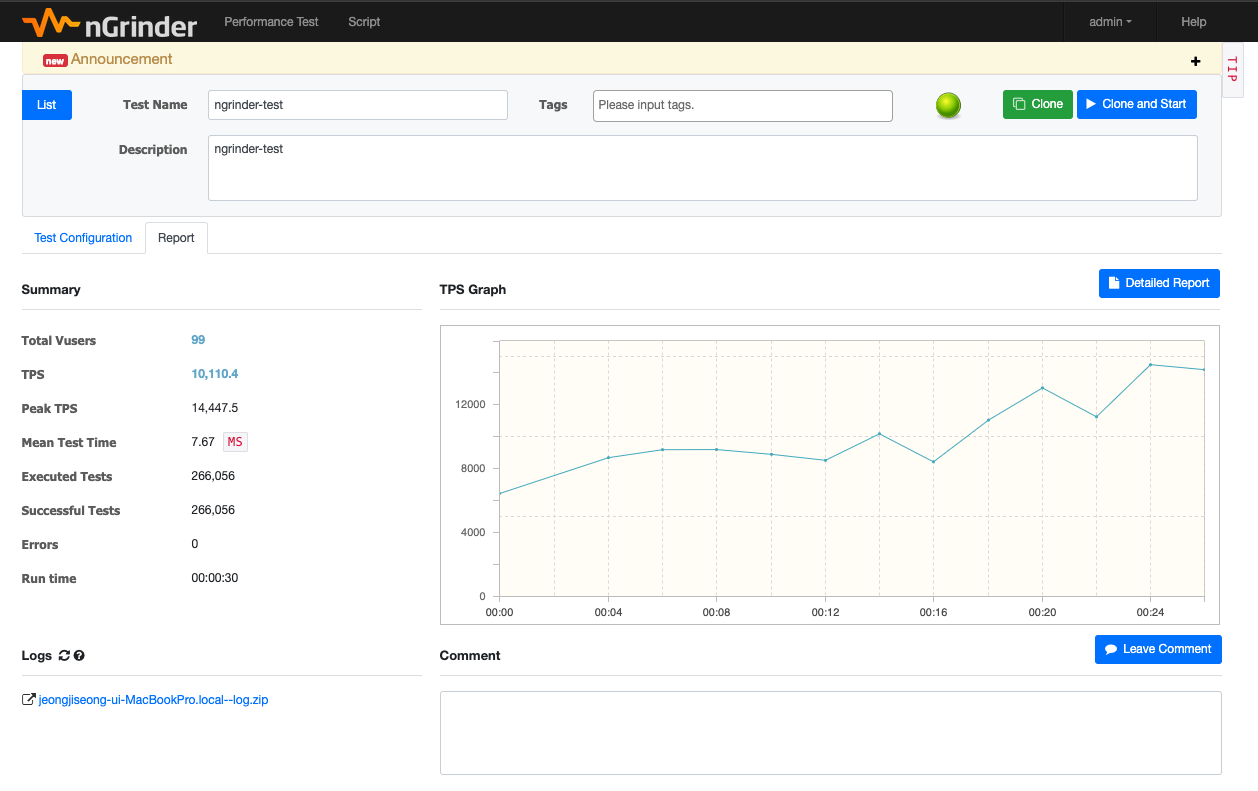Click the MS unit badge
This screenshot has width=1258, height=791.
tap(235, 442)
